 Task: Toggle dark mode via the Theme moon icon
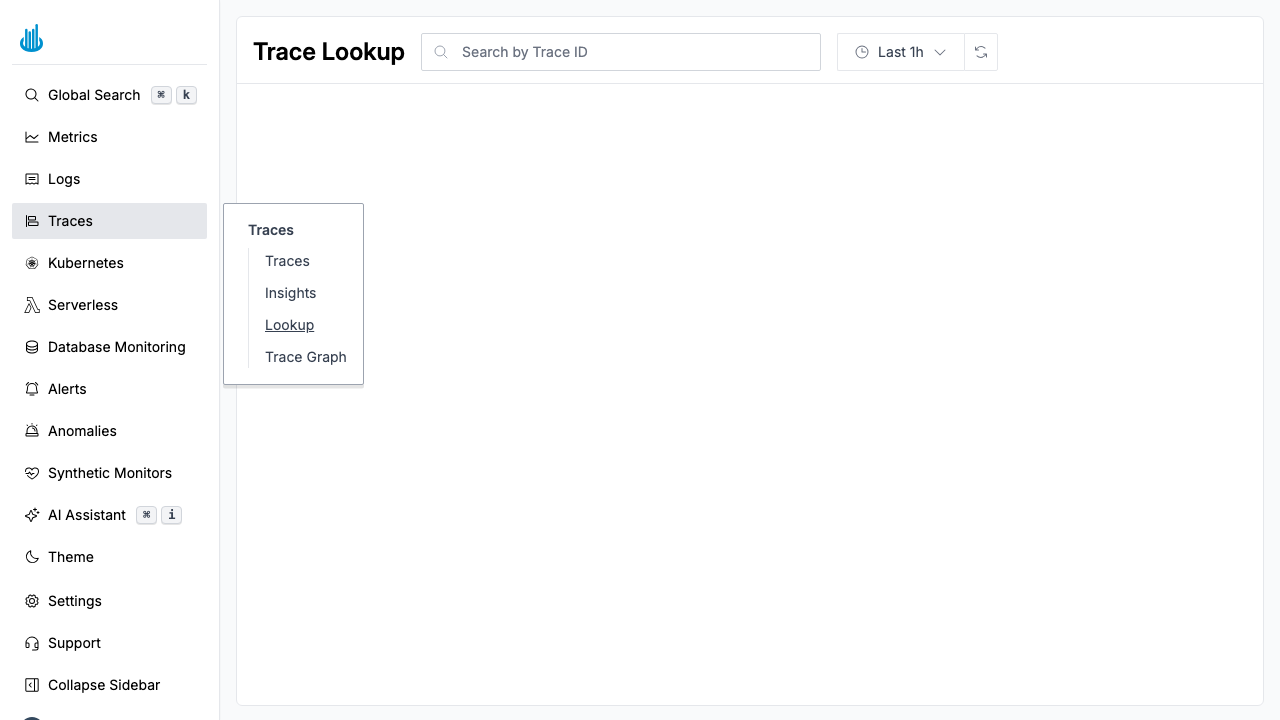coord(31,557)
